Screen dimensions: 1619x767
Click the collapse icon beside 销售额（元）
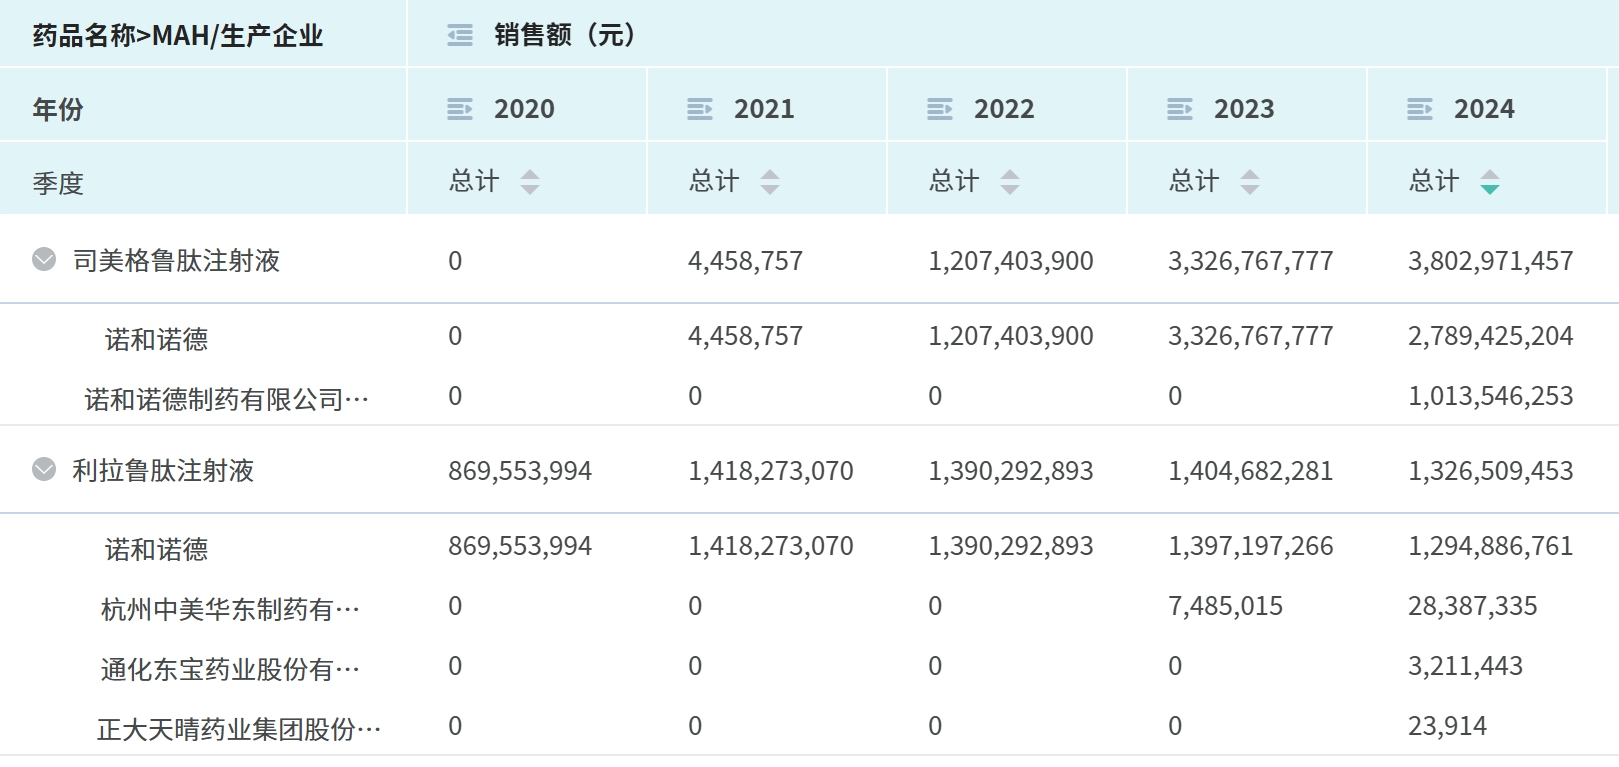460,36
